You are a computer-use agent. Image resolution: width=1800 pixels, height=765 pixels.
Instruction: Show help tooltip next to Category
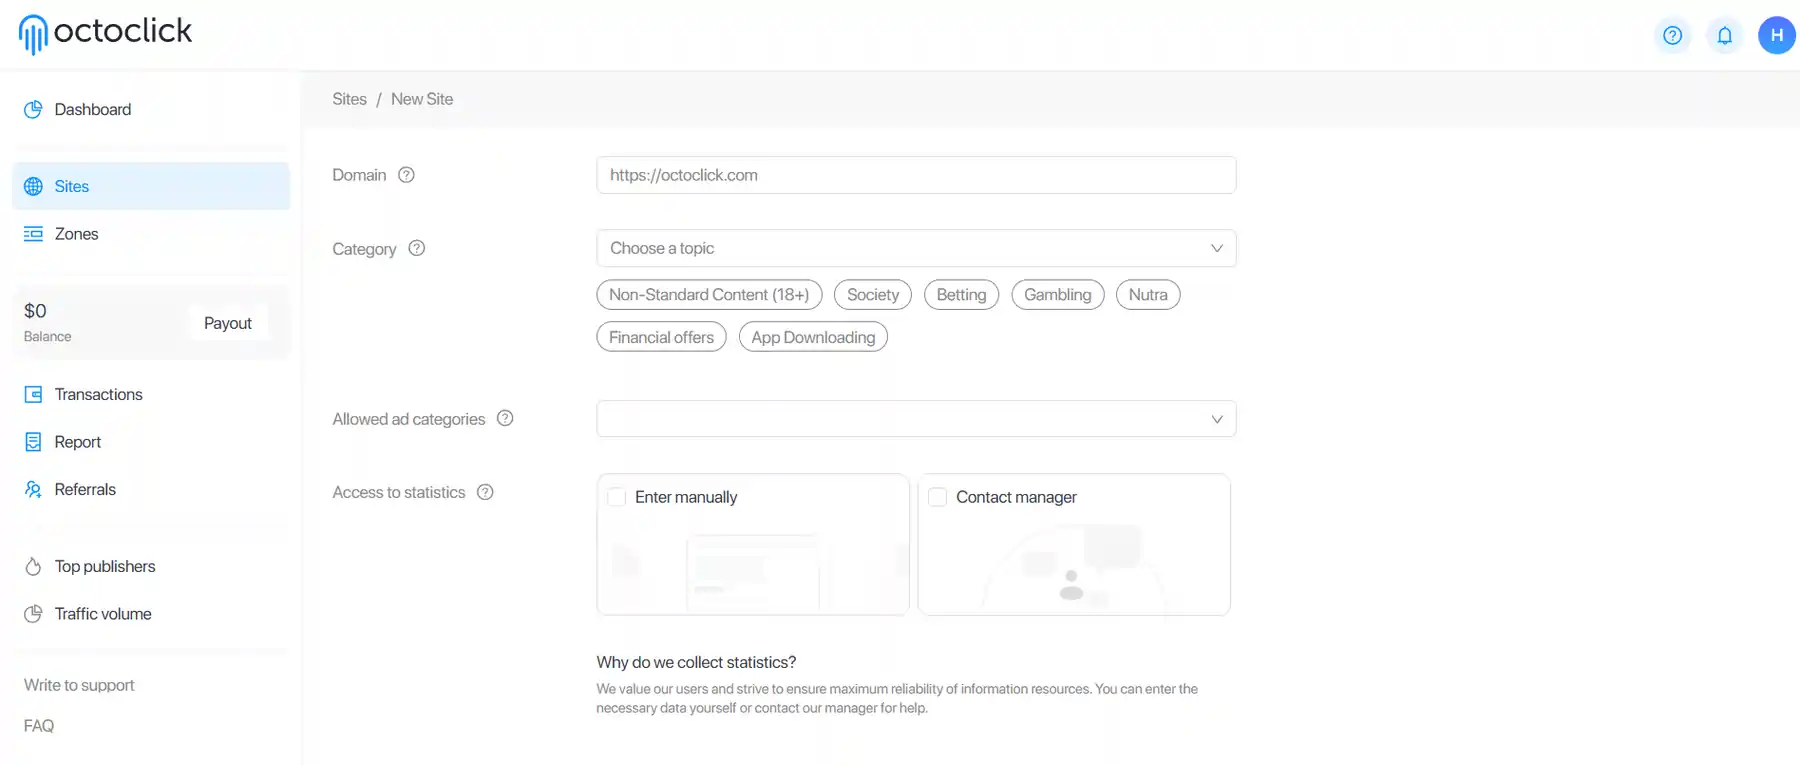(x=417, y=248)
